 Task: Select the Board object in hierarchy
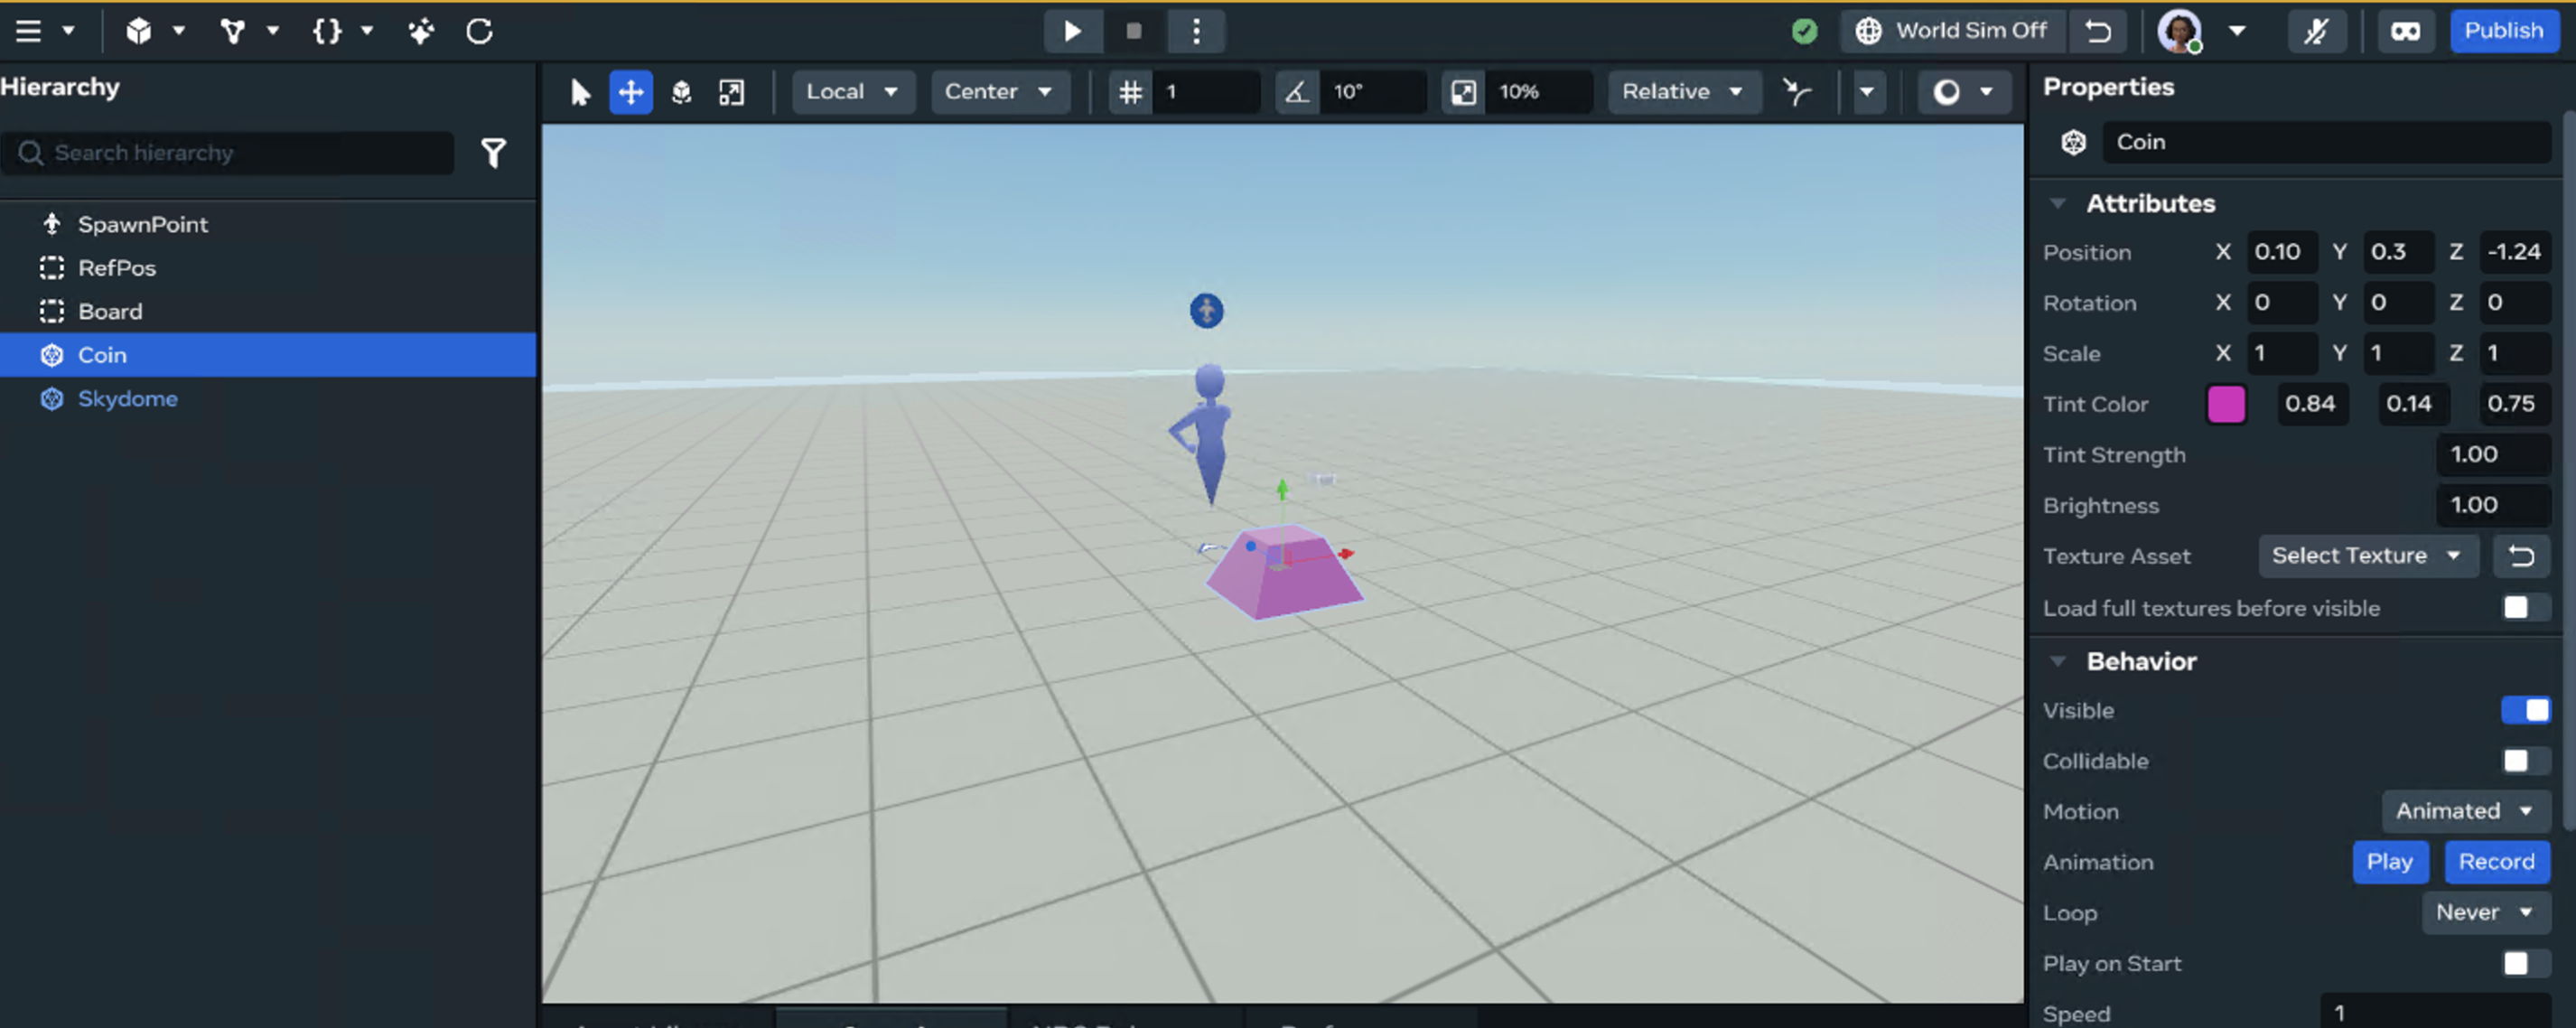point(110,311)
